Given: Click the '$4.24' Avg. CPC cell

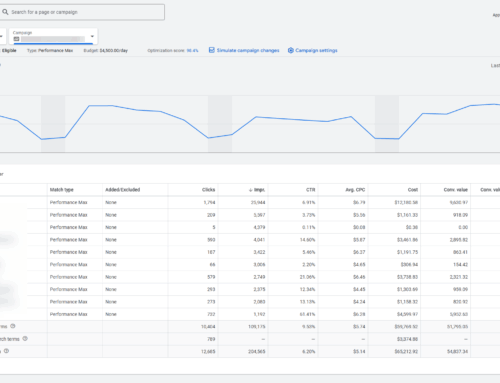Looking at the screenshot, I should point(359,302).
